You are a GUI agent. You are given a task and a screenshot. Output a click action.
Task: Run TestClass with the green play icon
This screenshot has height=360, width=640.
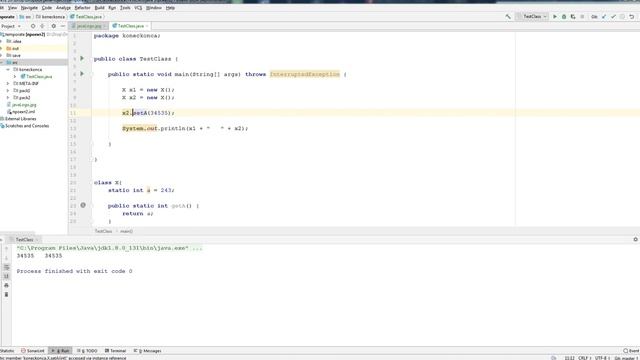(x=555, y=17)
